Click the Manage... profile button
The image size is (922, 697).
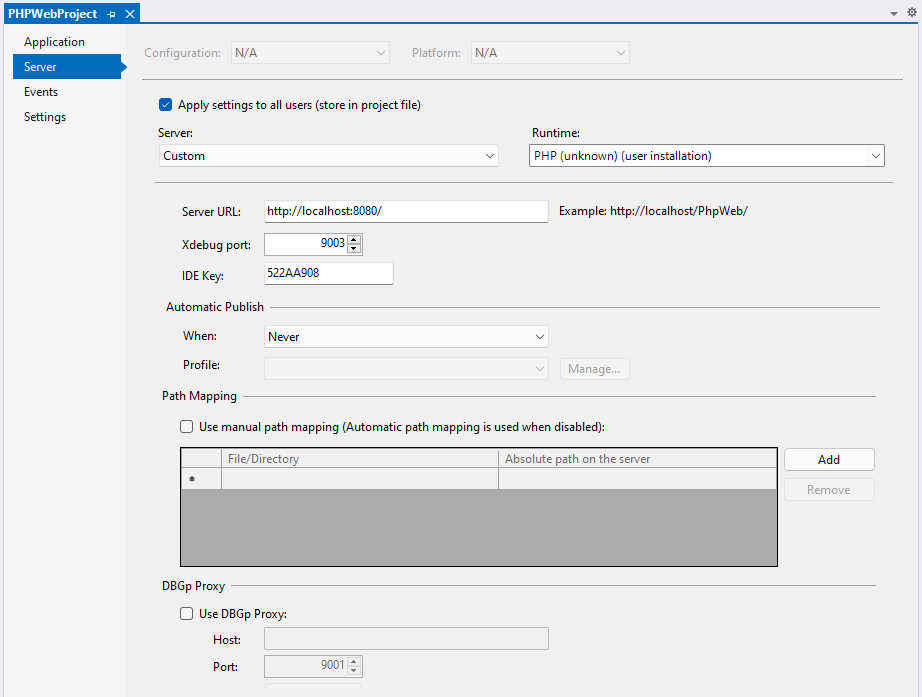(x=594, y=369)
